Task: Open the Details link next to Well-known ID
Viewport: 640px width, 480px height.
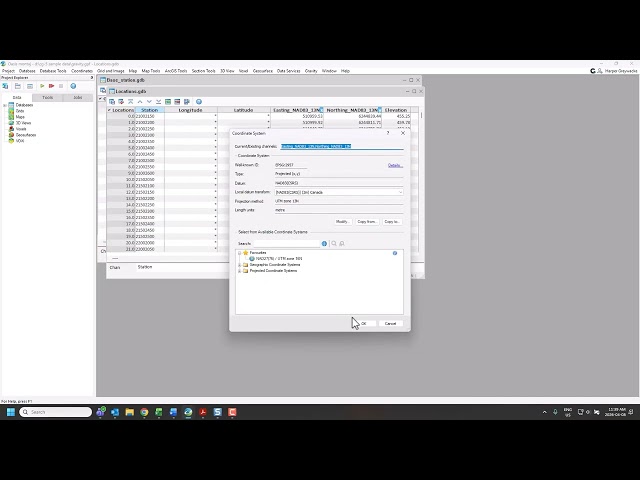Action: [x=395, y=165]
